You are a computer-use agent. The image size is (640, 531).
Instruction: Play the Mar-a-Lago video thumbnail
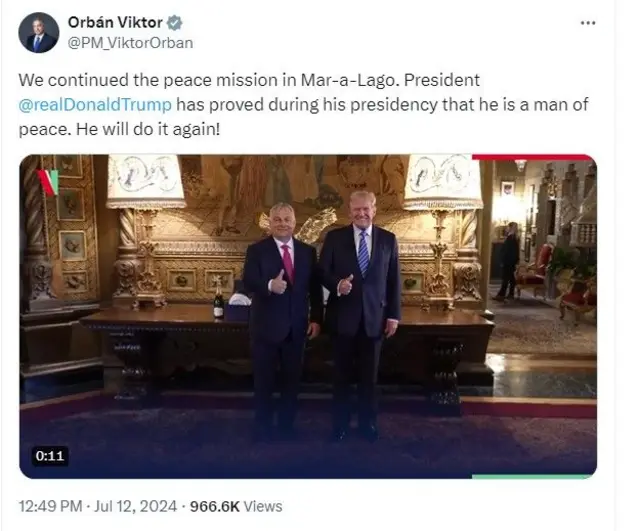tap(308, 317)
